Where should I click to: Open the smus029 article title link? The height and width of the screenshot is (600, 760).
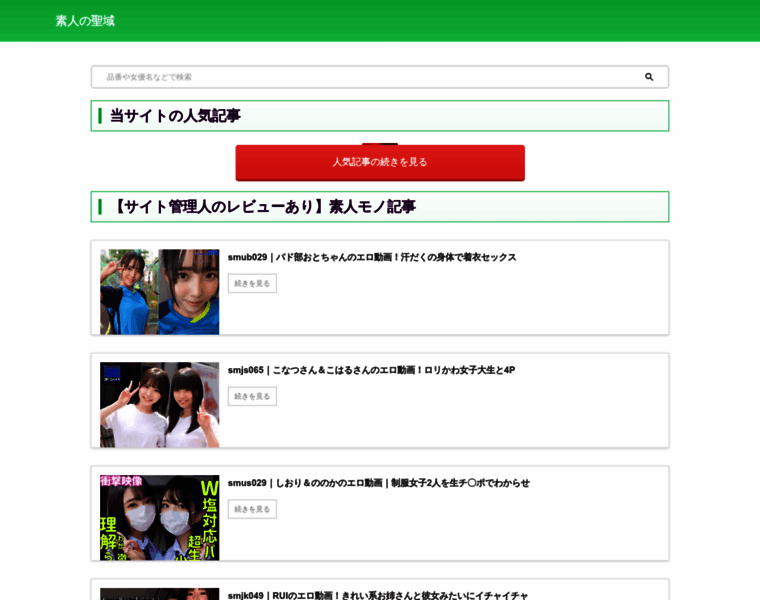379,483
